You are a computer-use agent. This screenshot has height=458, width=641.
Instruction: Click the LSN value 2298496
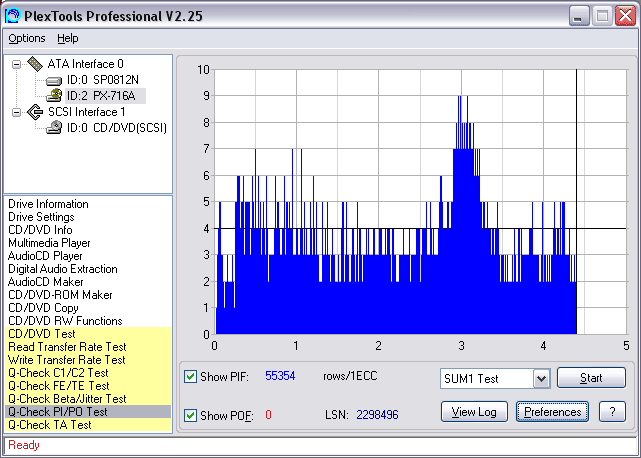coord(377,415)
